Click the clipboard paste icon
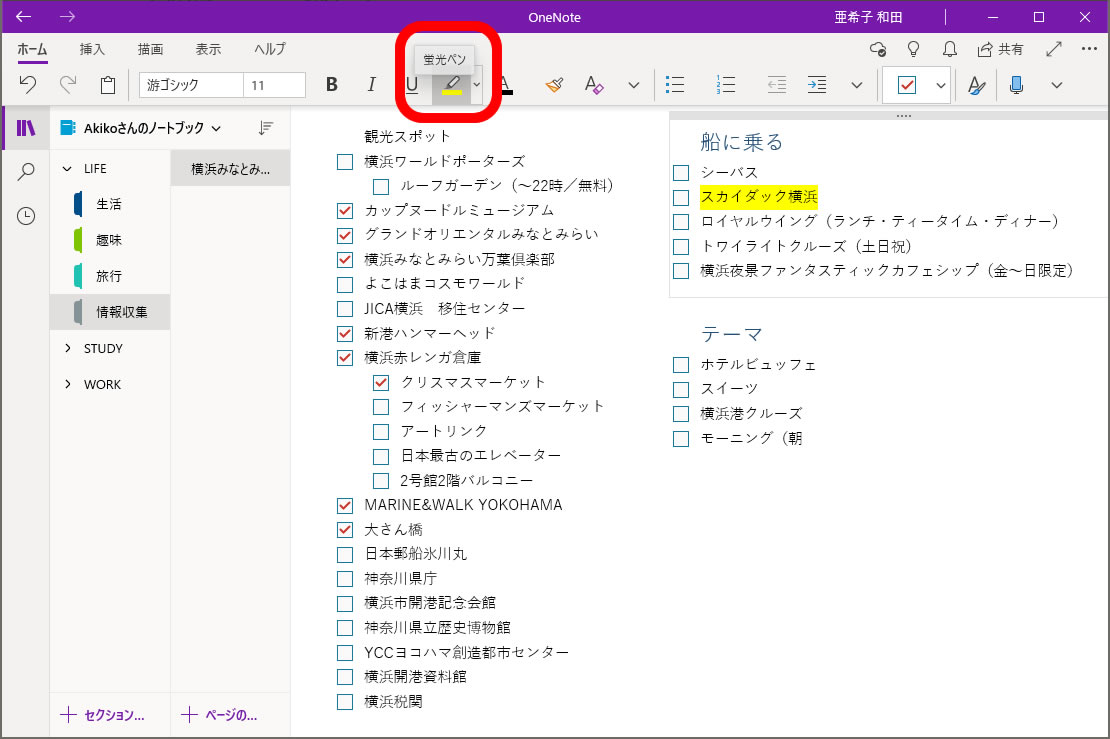The height and width of the screenshot is (739, 1110). (108, 85)
